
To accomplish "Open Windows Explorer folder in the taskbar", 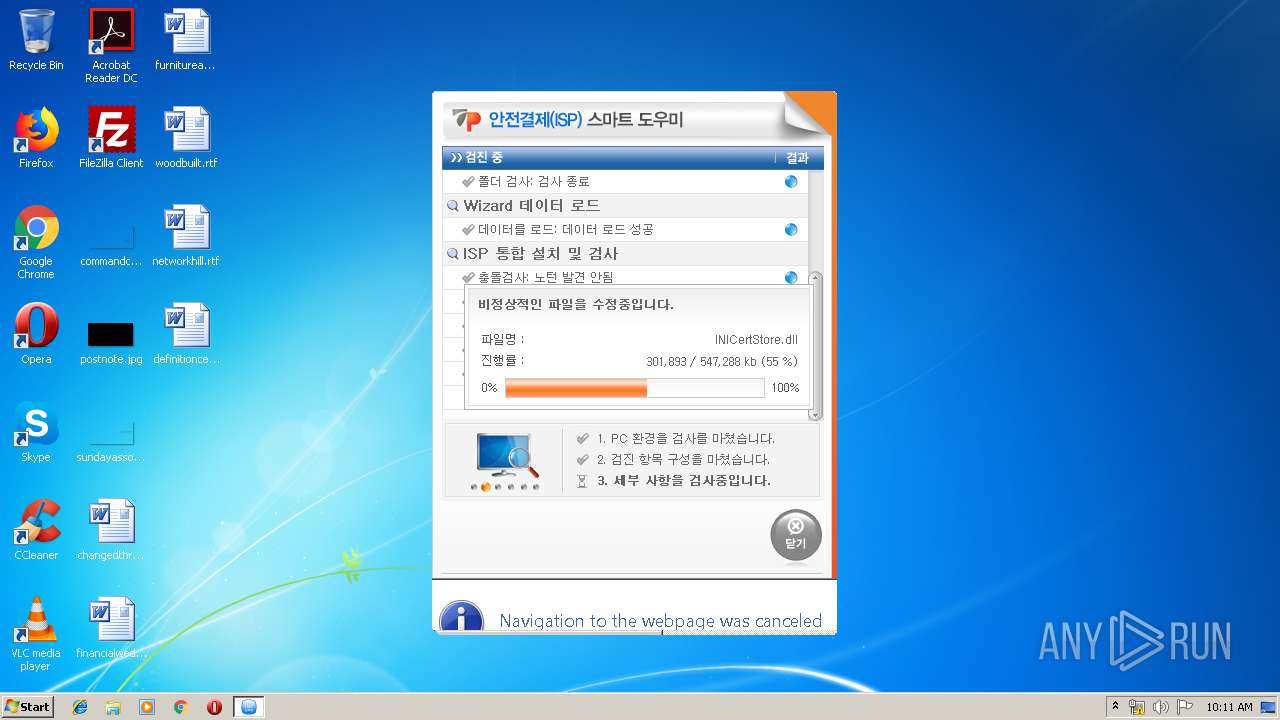I will click(113, 707).
